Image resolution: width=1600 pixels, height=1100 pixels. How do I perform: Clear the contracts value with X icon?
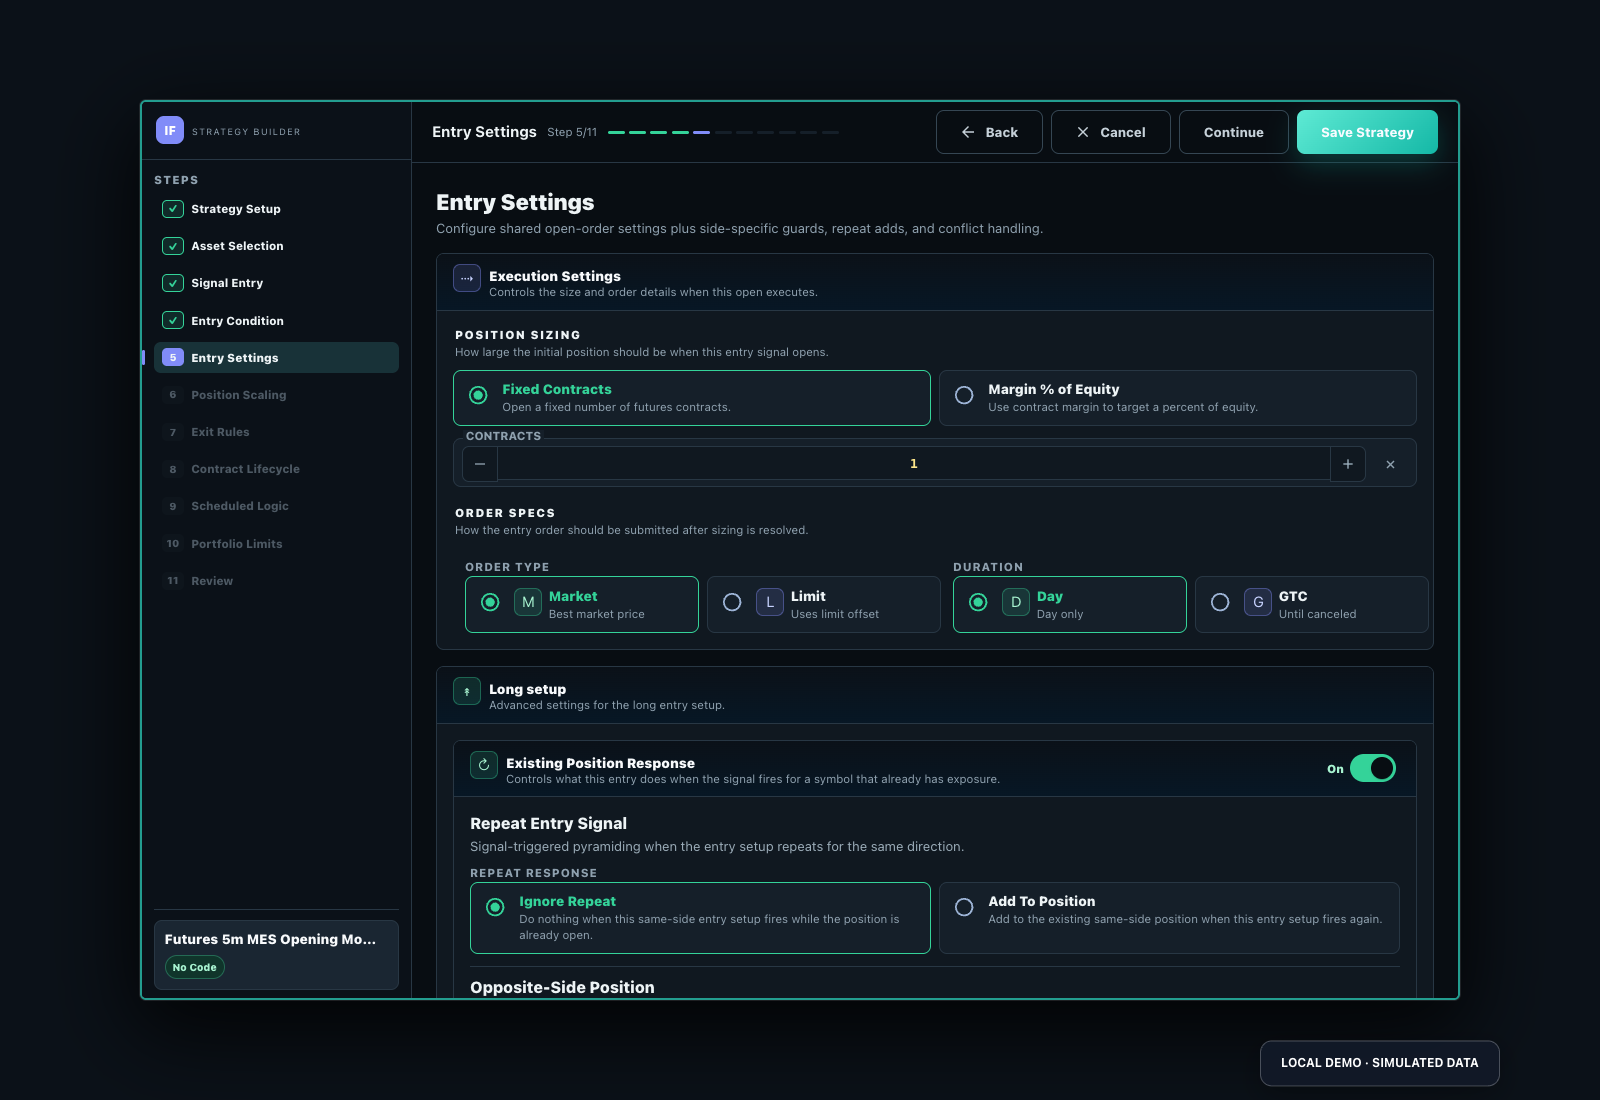pyautogui.click(x=1390, y=464)
